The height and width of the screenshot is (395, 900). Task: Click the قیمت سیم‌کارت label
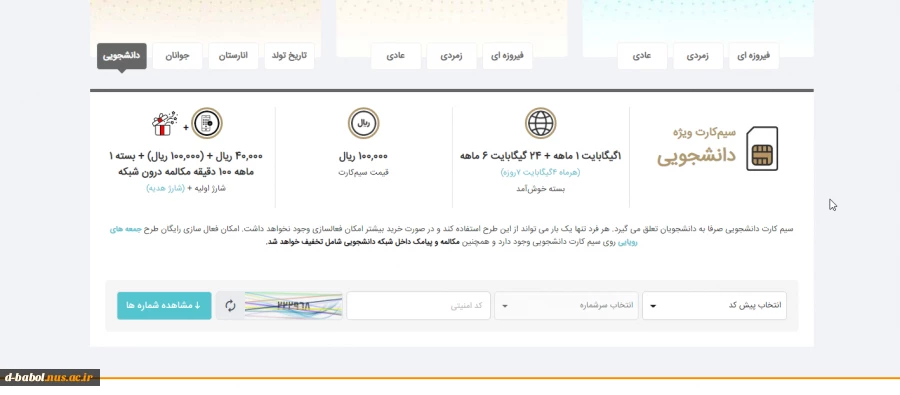pyautogui.click(x=363, y=172)
